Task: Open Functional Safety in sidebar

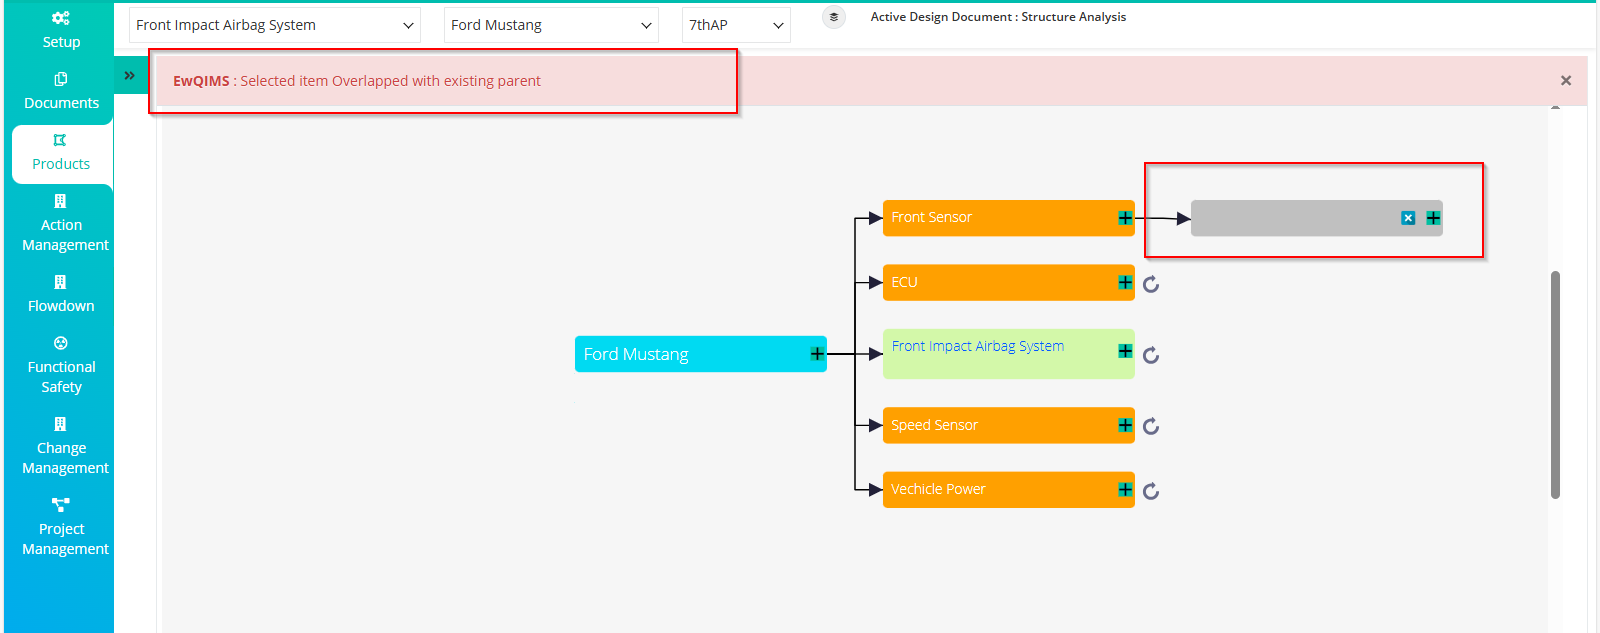Action: (x=61, y=366)
